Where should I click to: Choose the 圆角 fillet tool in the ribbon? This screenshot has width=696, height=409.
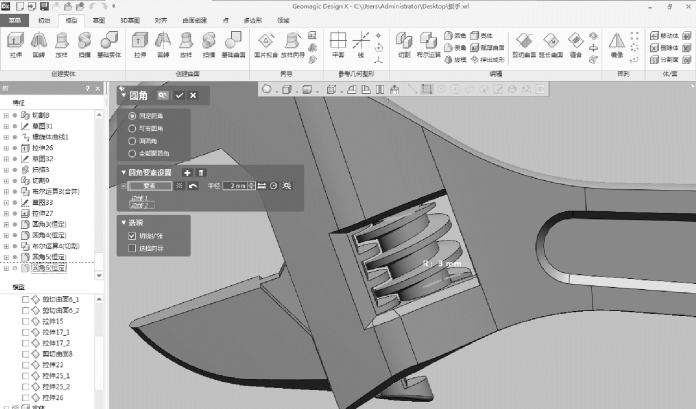(x=455, y=36)
